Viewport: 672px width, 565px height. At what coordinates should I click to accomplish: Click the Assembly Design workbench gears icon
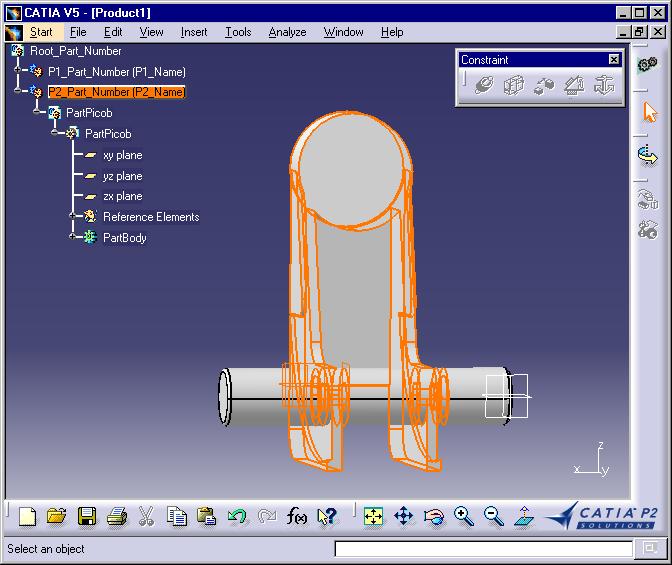click(647, 65)
